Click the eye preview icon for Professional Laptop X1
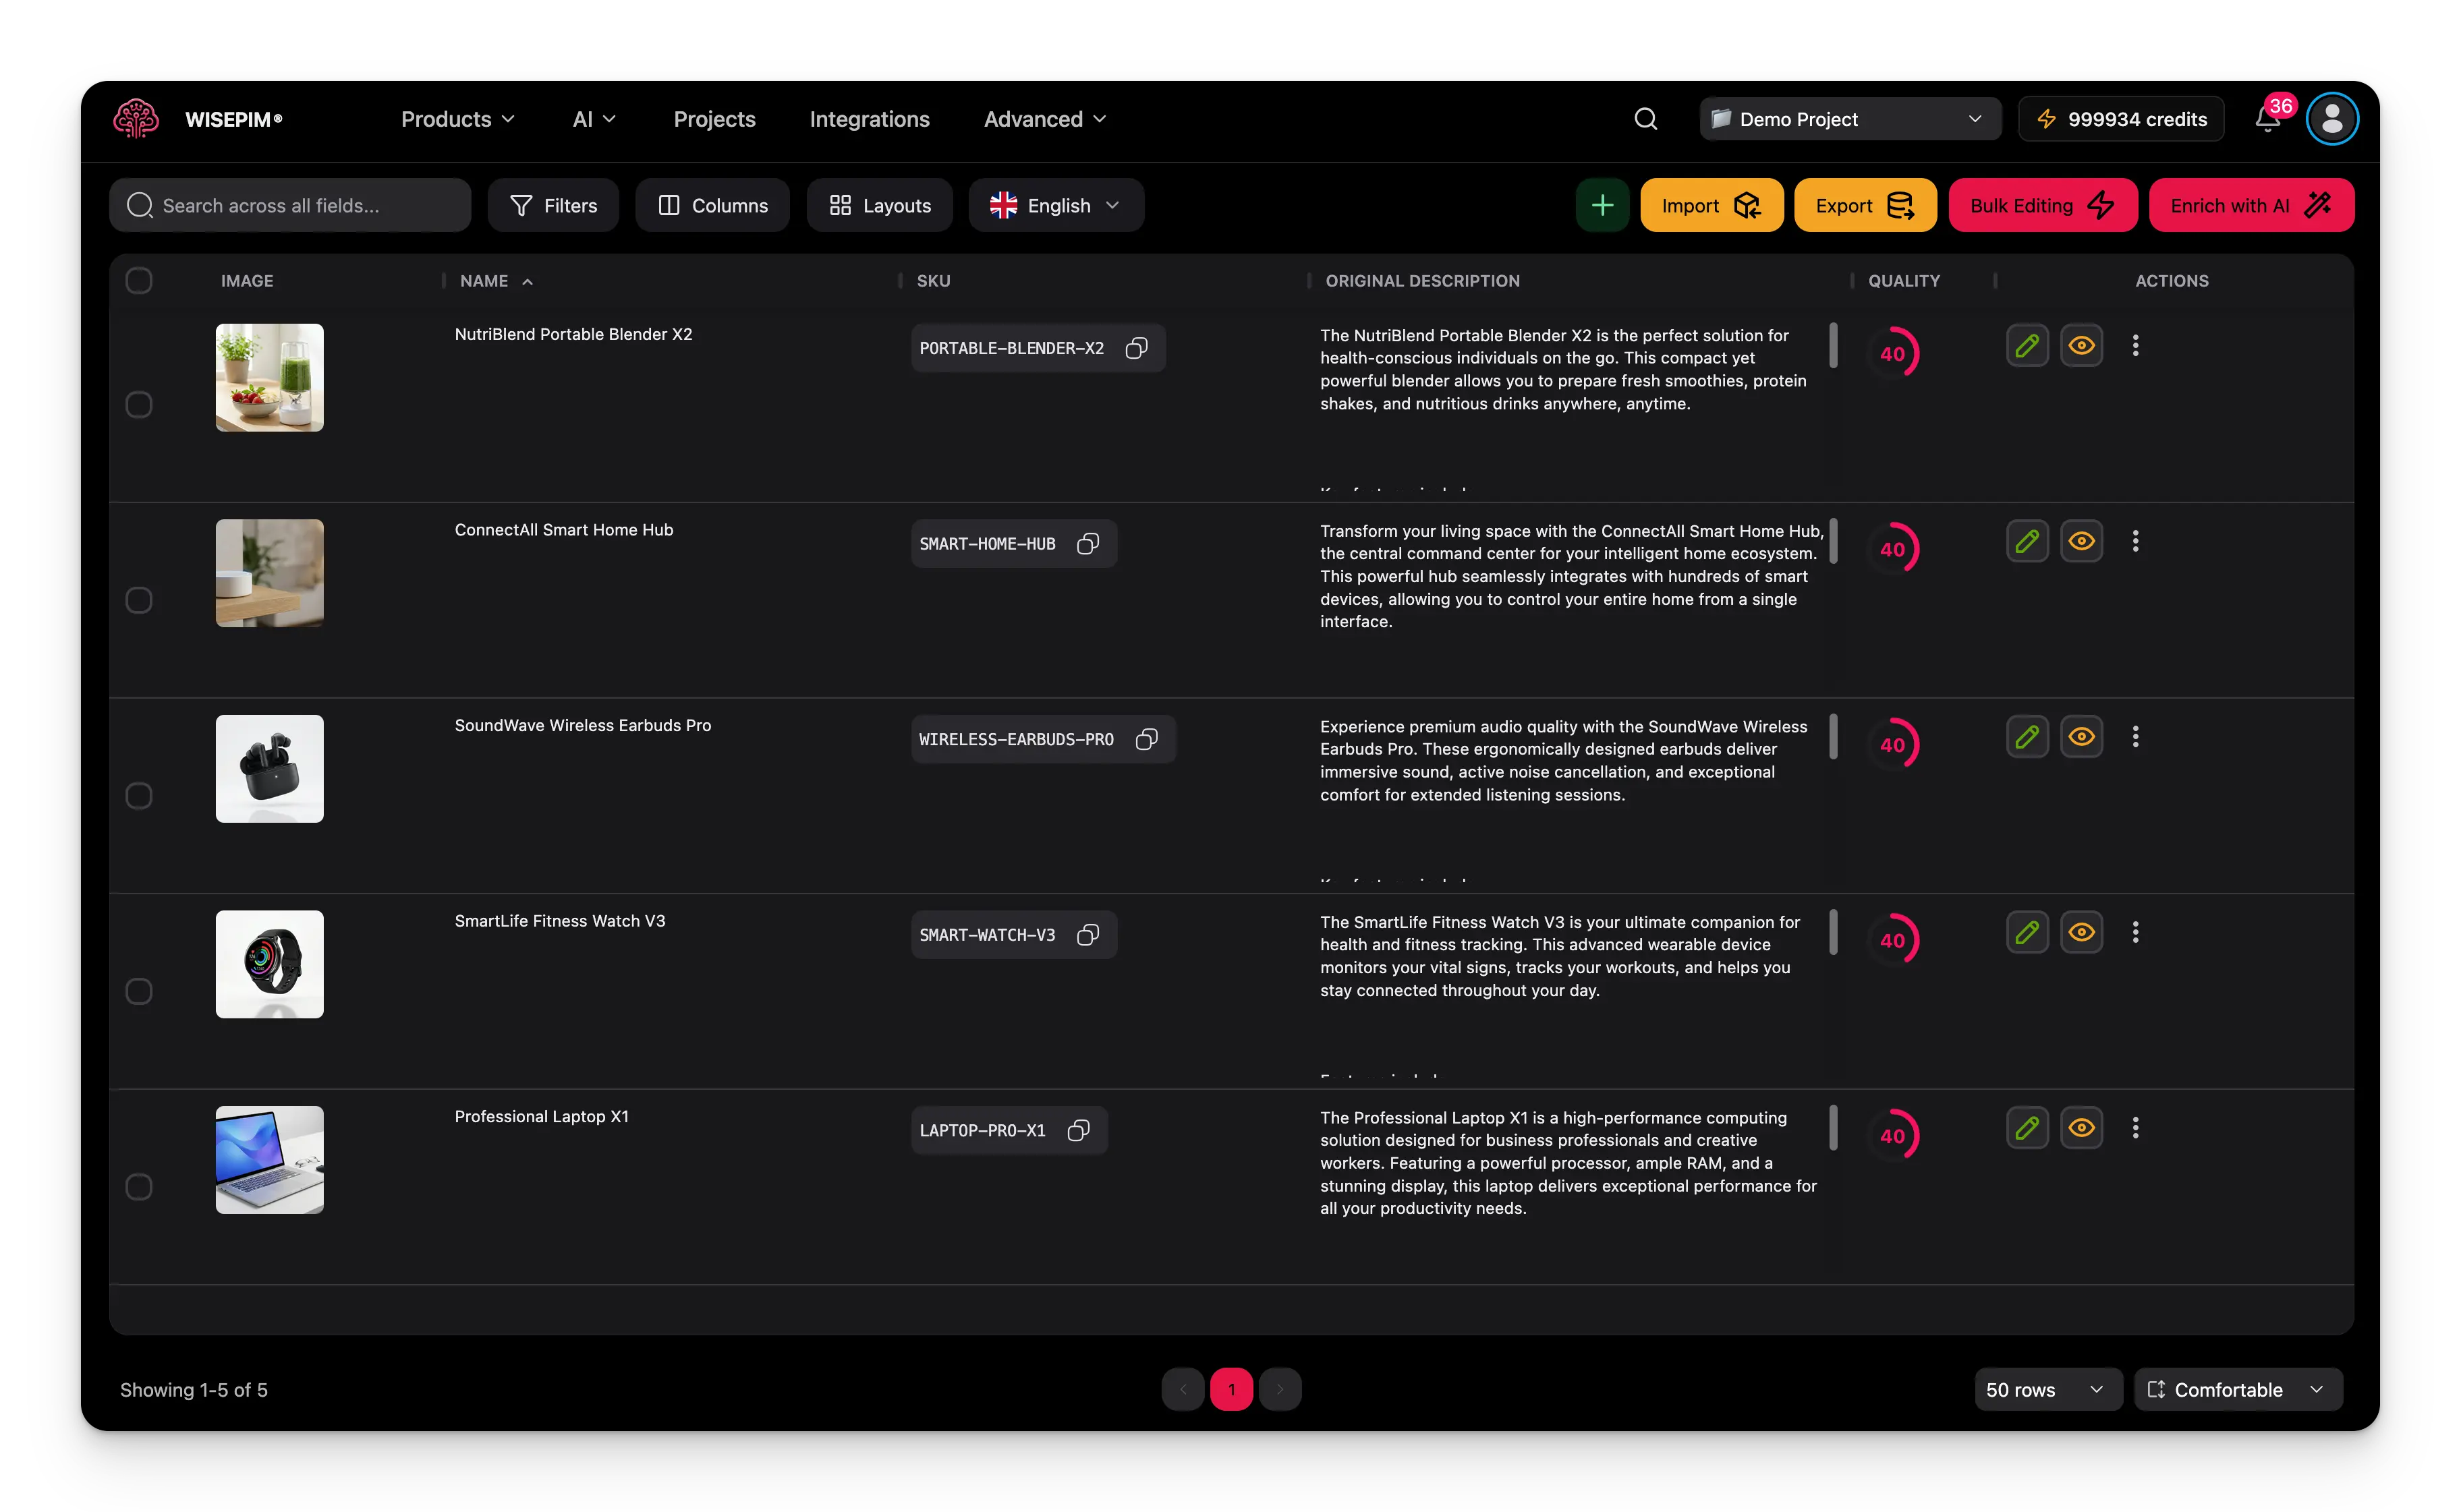Screen dimensions: 2461x1512 point(2081,1128)
